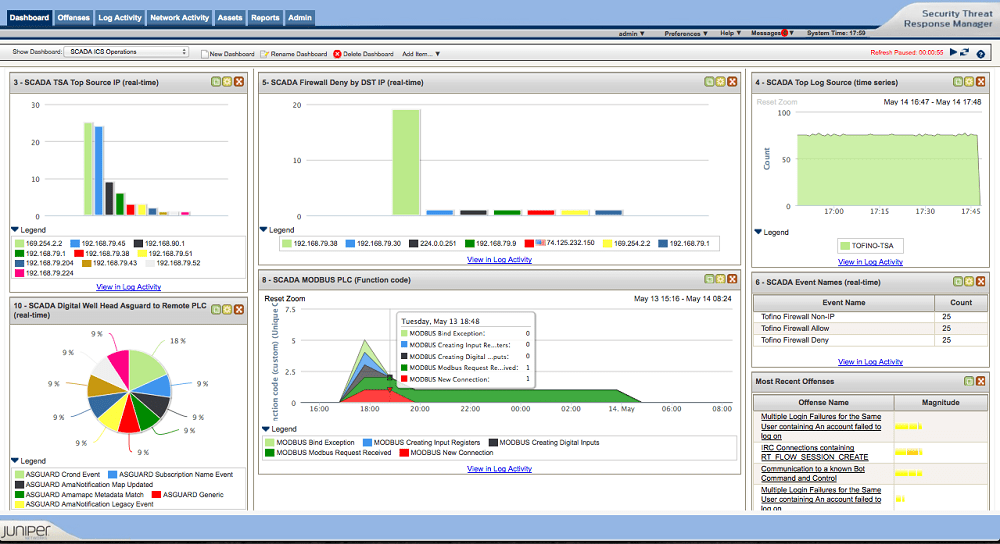
Task: Open the Admin tab
Action: point(300,18)
